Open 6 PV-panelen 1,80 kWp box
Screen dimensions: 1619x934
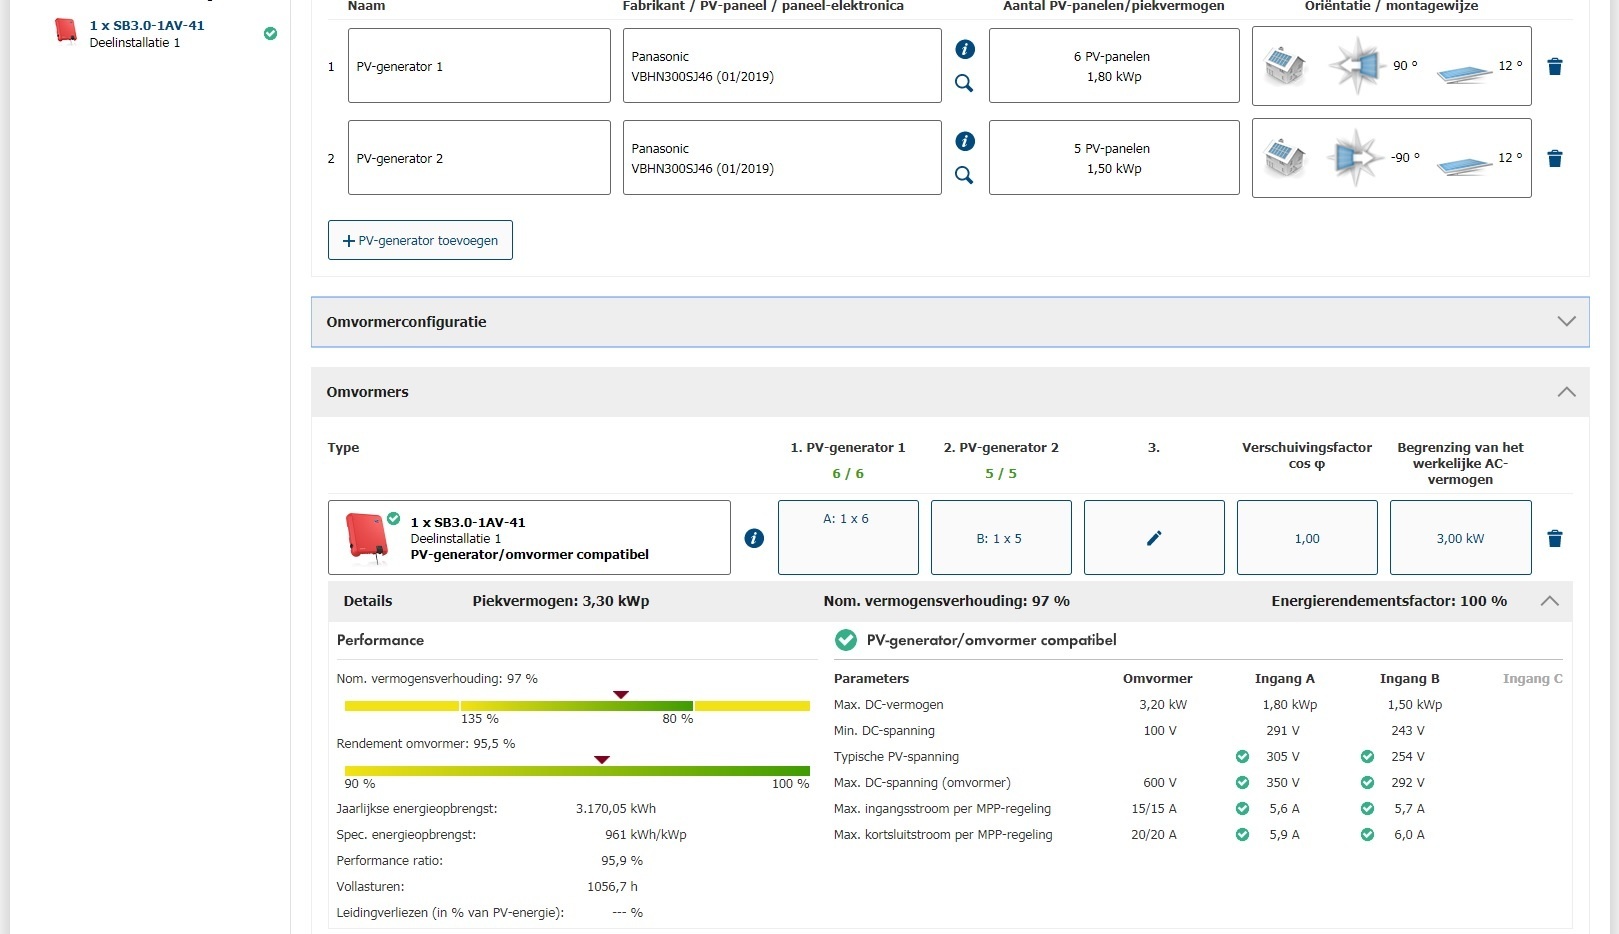(x=1114, y=66)
